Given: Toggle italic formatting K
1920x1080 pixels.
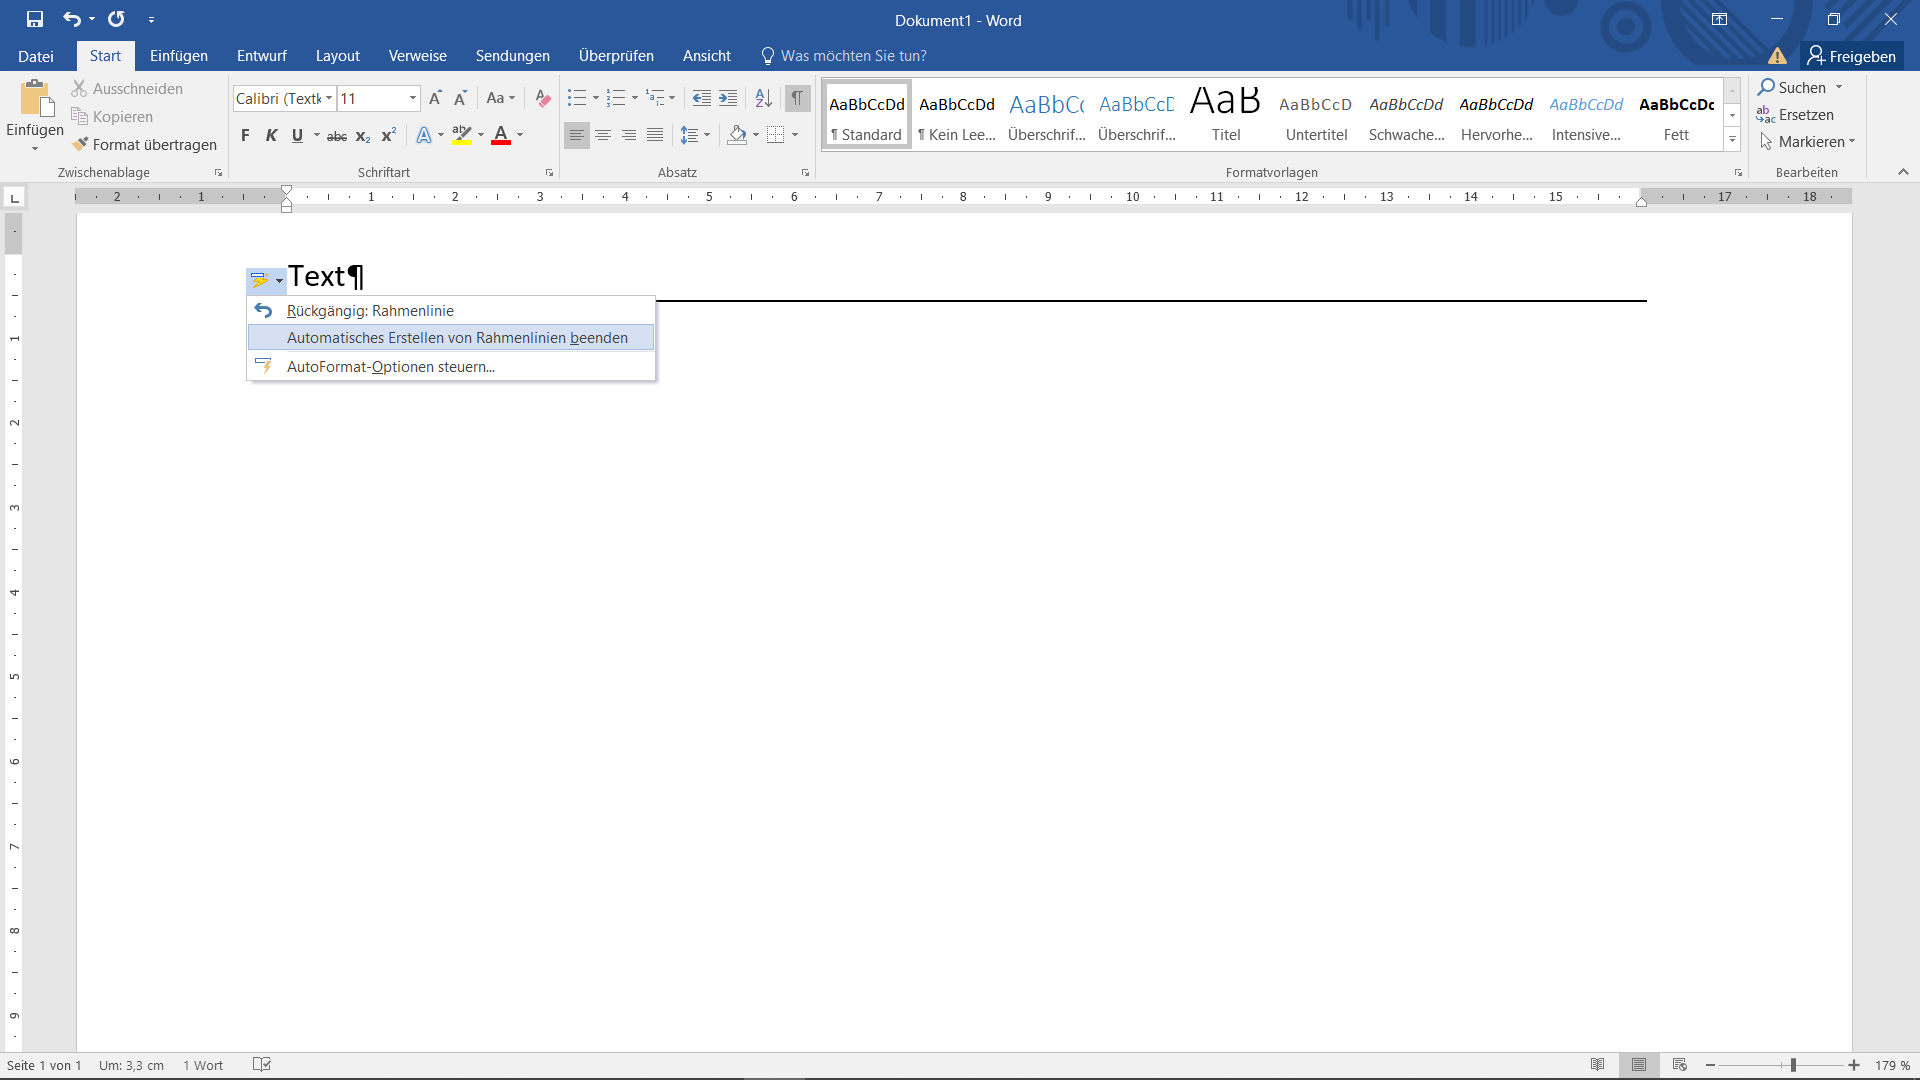Looking at the screenshot, I should pos(271,136).
